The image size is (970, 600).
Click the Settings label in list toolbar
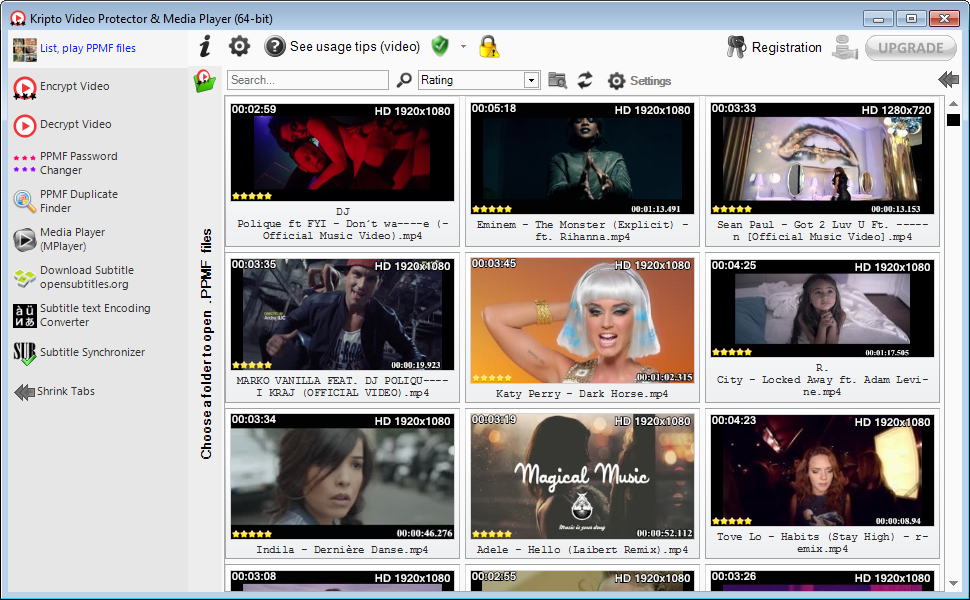pyautogui.click(x=650, y=81)
